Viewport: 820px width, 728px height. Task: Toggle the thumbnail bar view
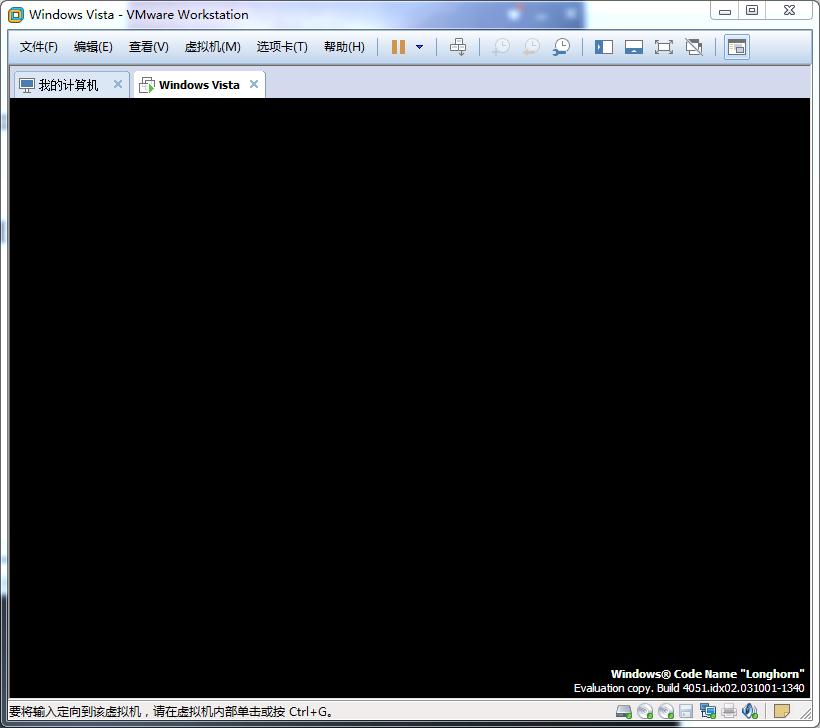[x=634, y=47]
